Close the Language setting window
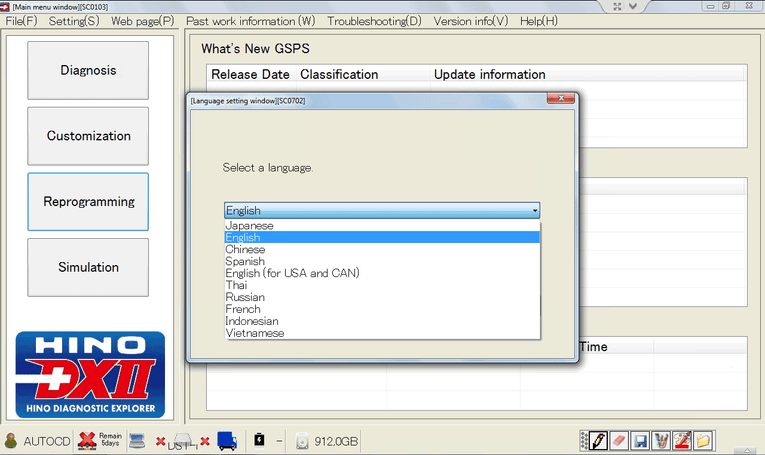 pos(560,100)
